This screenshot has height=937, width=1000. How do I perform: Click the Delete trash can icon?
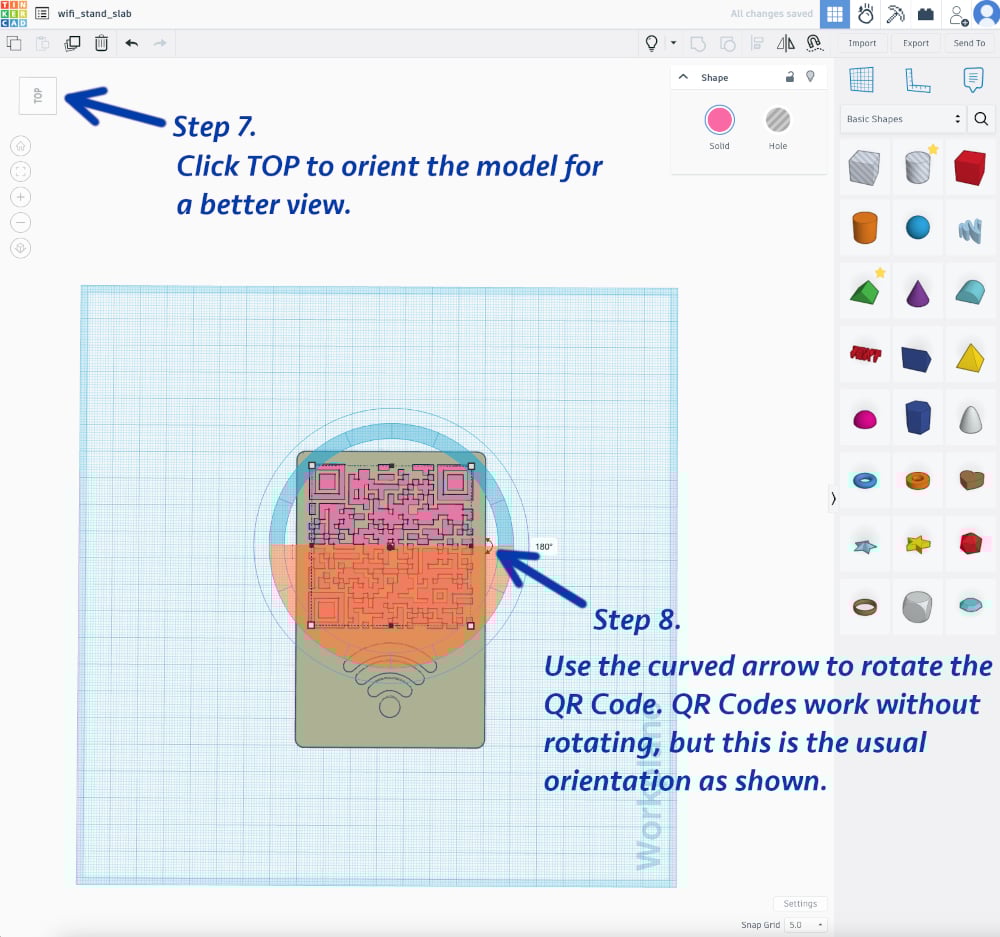coord(101,43)
